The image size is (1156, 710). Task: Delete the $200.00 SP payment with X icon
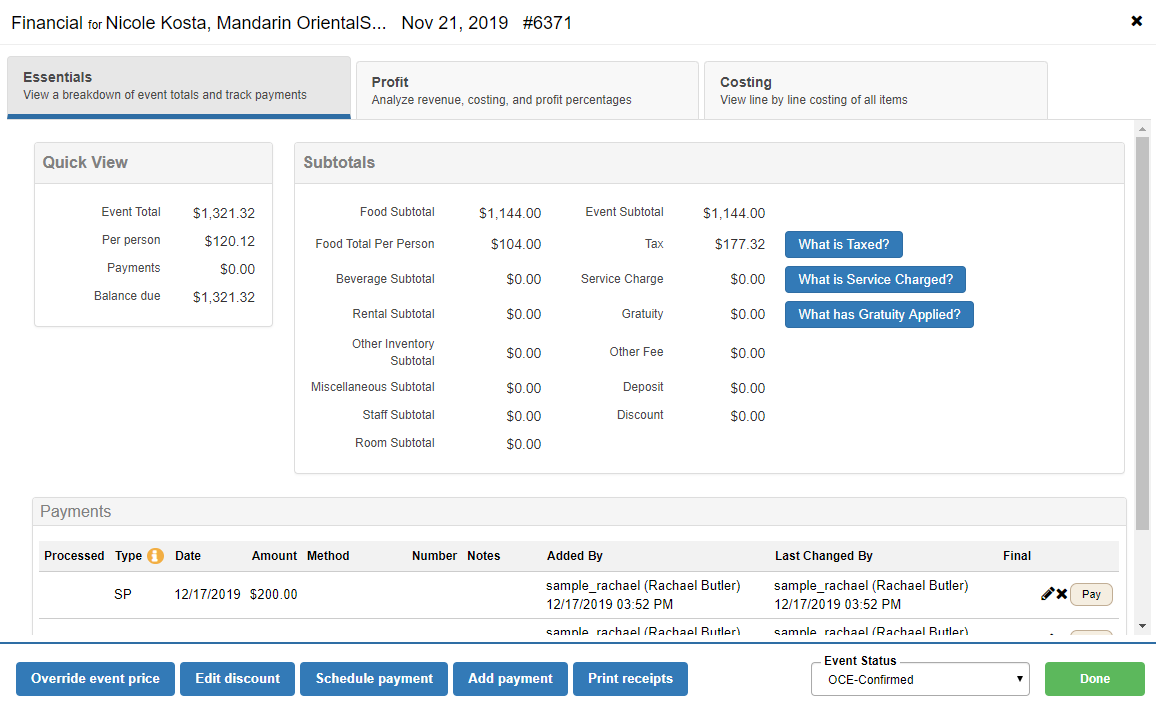pos(1062,594)
